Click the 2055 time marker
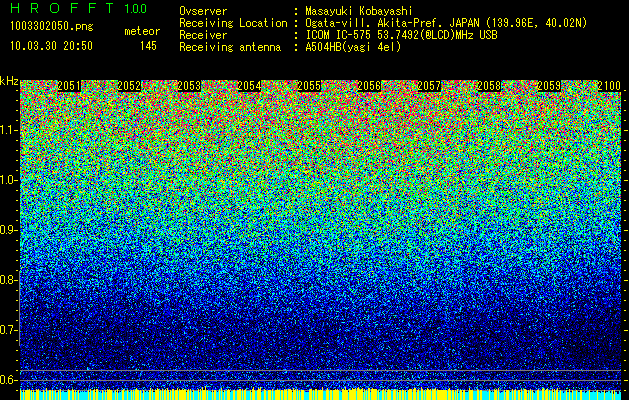629x400 pixels. tap(309, 86)
